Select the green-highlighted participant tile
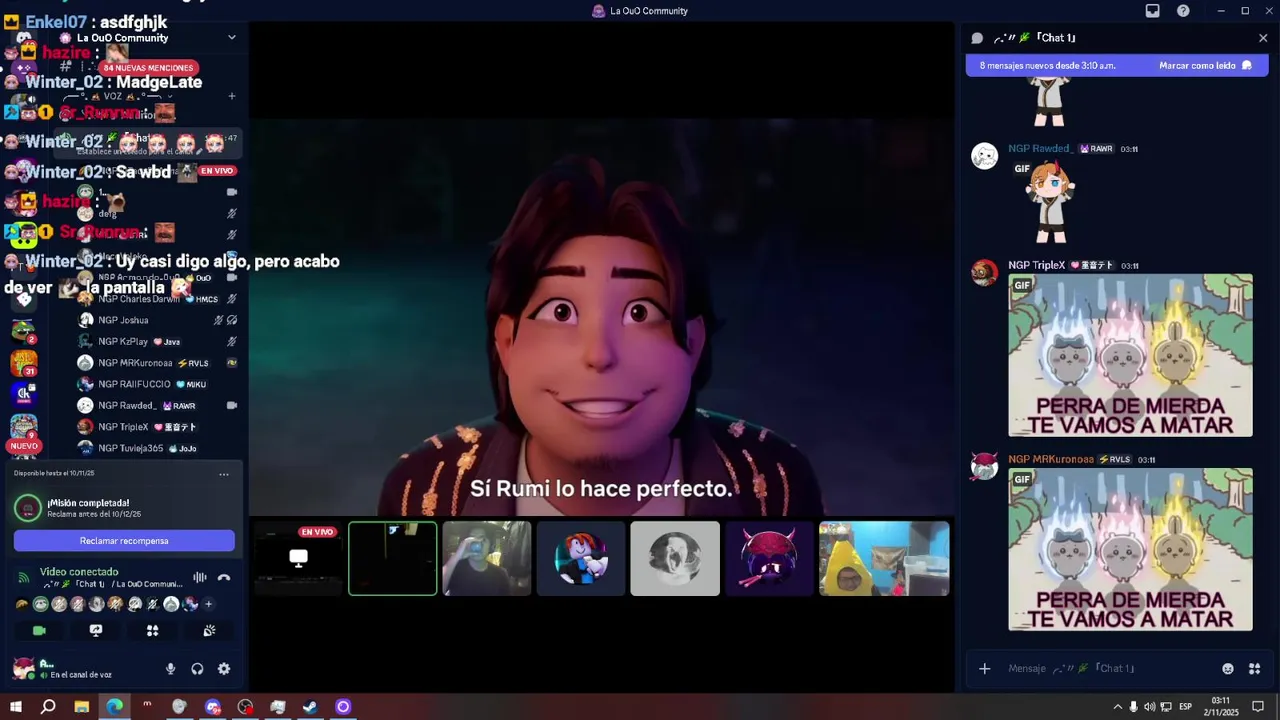The width and height of the screenshot is (1280, 720). (393, 558)
